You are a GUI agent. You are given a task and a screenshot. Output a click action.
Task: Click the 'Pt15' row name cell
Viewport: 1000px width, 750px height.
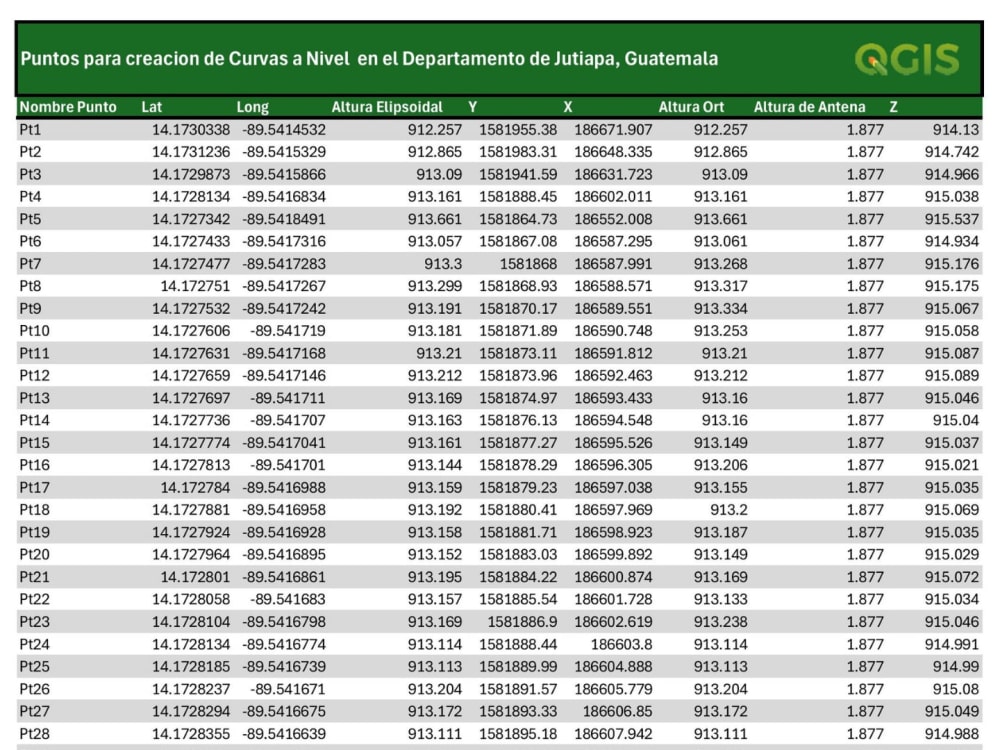click(x=34, y=443)
